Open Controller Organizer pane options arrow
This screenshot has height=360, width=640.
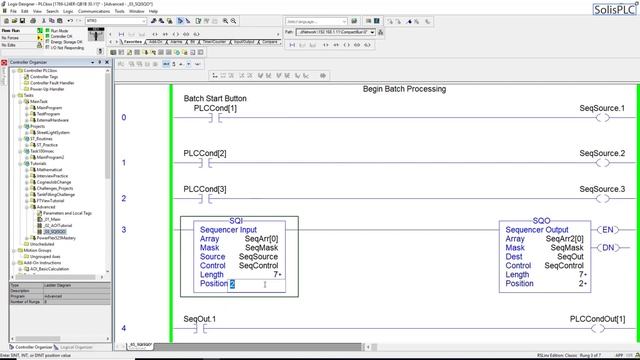click(x=93, y=62)
